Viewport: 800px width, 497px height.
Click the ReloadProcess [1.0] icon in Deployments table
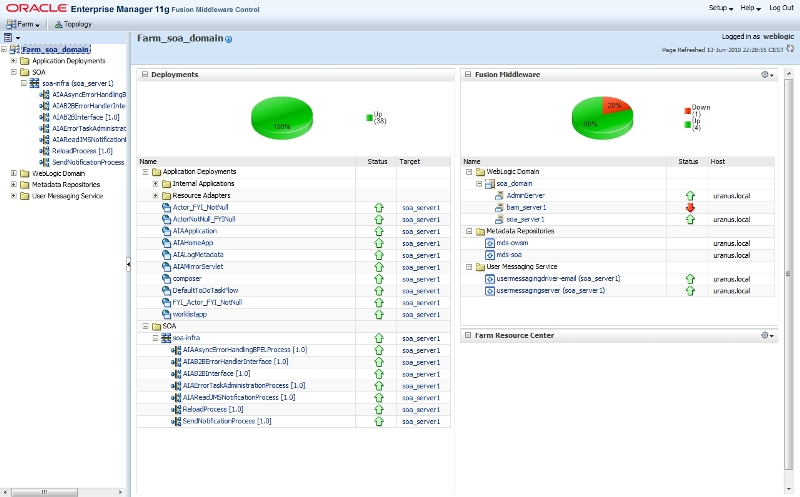176,409
